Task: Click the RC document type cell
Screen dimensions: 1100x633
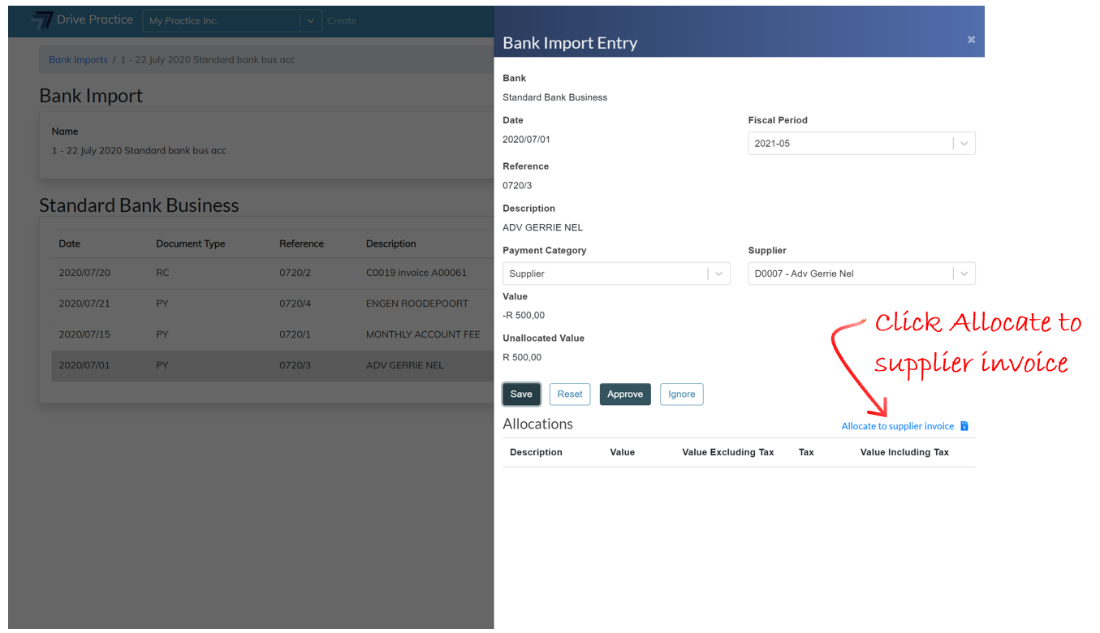Action: [x=162, y=272]
